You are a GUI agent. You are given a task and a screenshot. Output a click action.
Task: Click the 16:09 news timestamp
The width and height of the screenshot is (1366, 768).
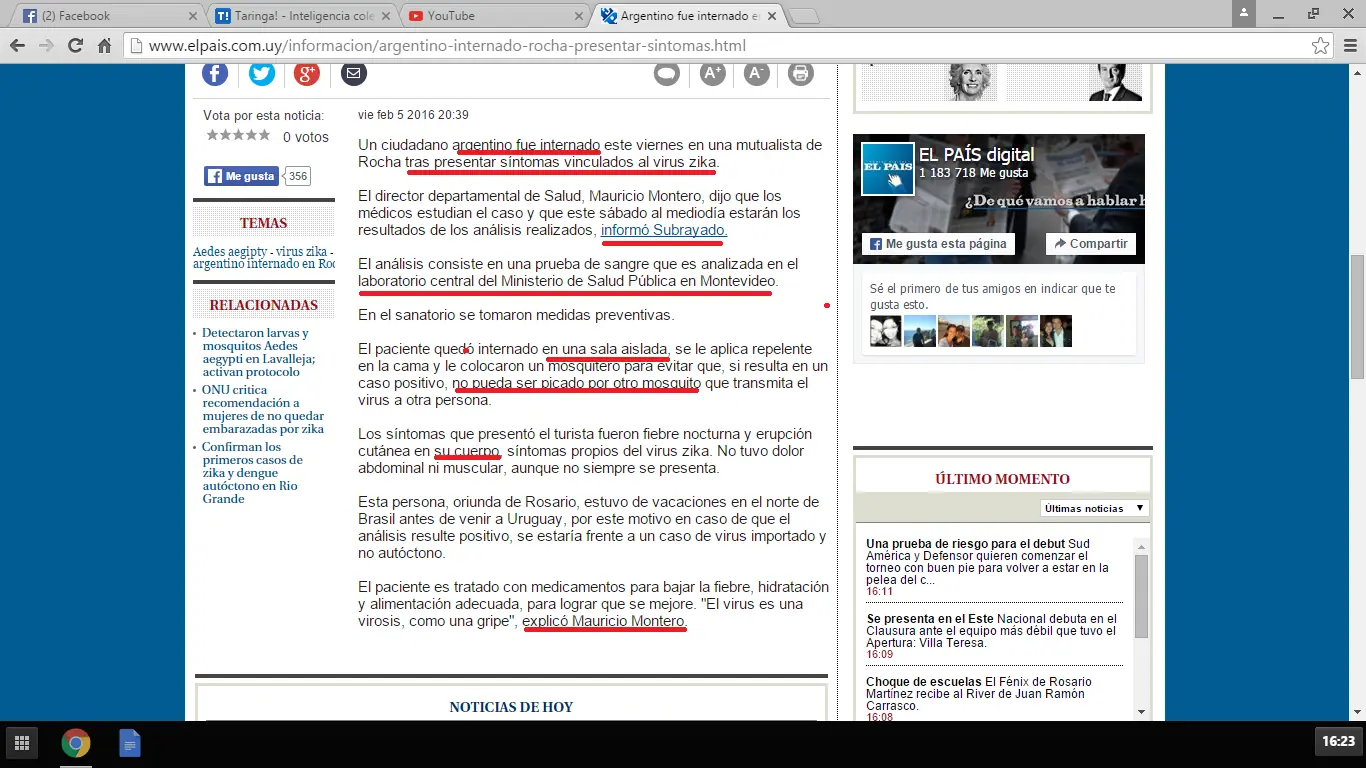pos(879,655)
